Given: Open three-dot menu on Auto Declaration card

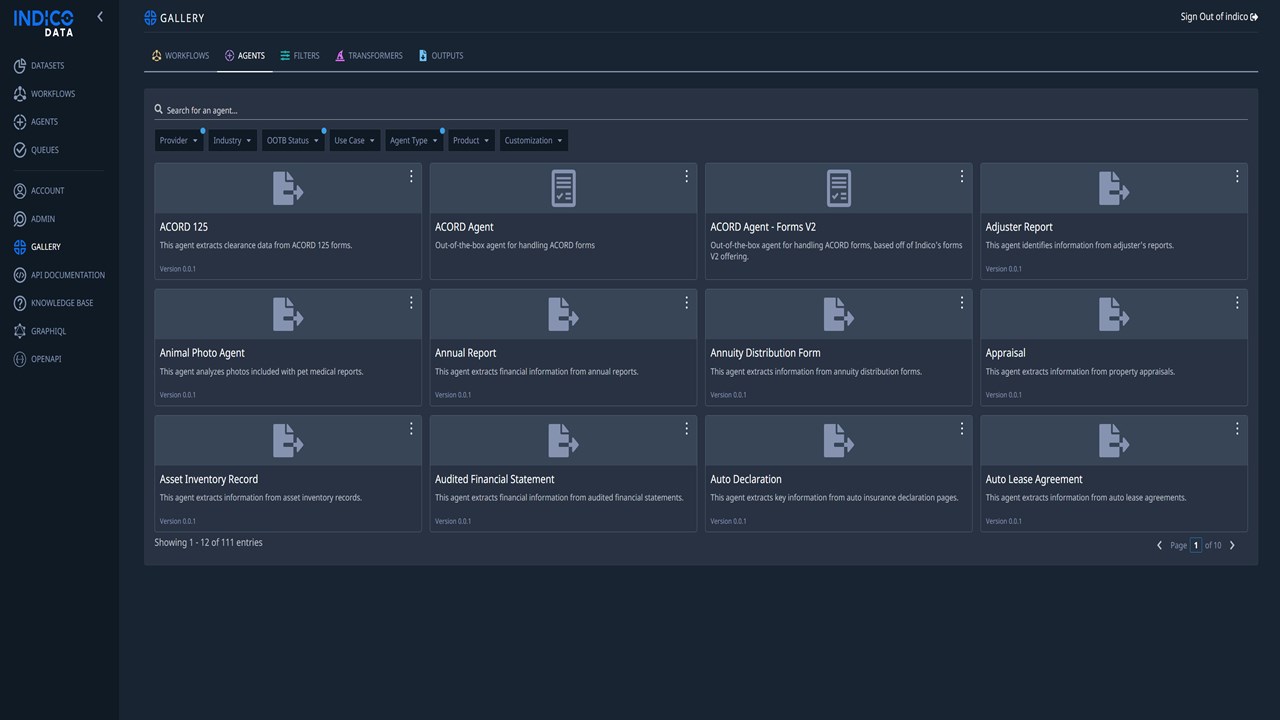Looking at the screenshot, I should pyautogui.click(x=962, y=428).
